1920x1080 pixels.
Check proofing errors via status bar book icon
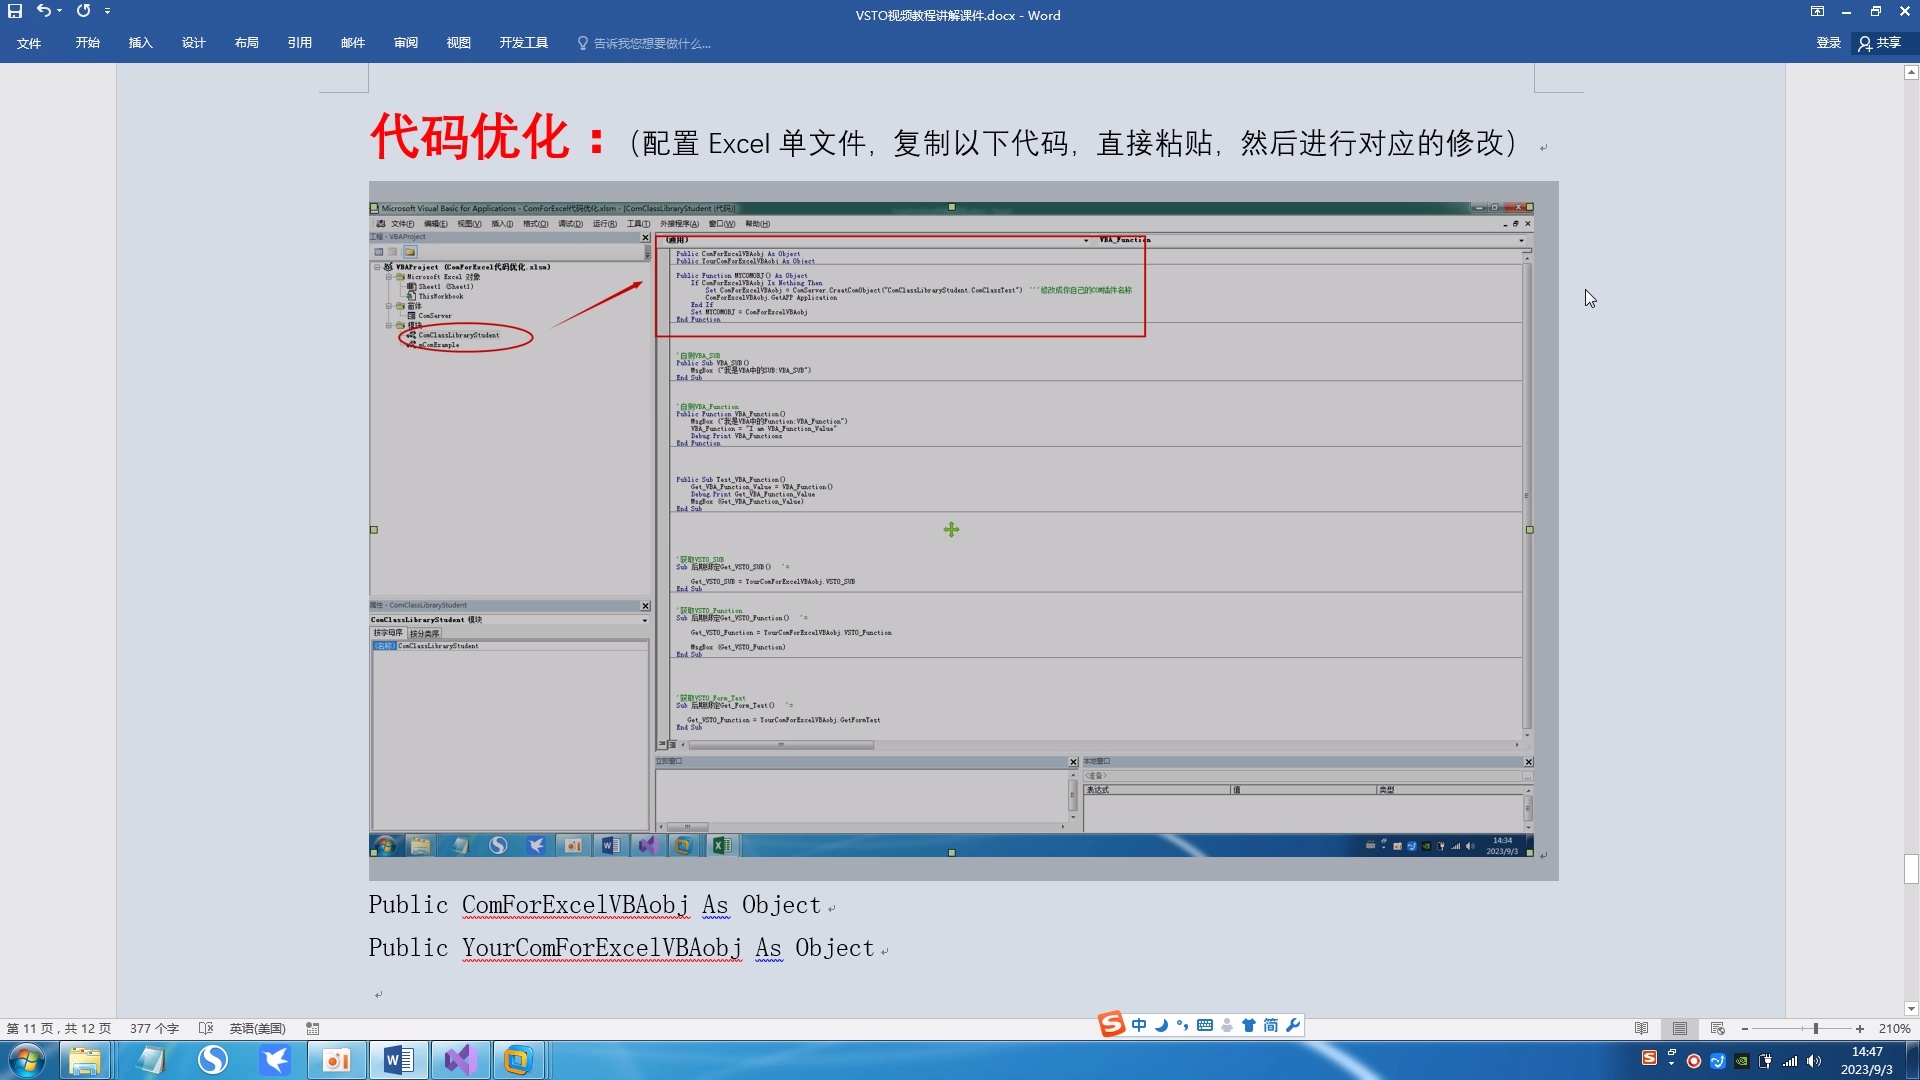(x=206, y=1028)
